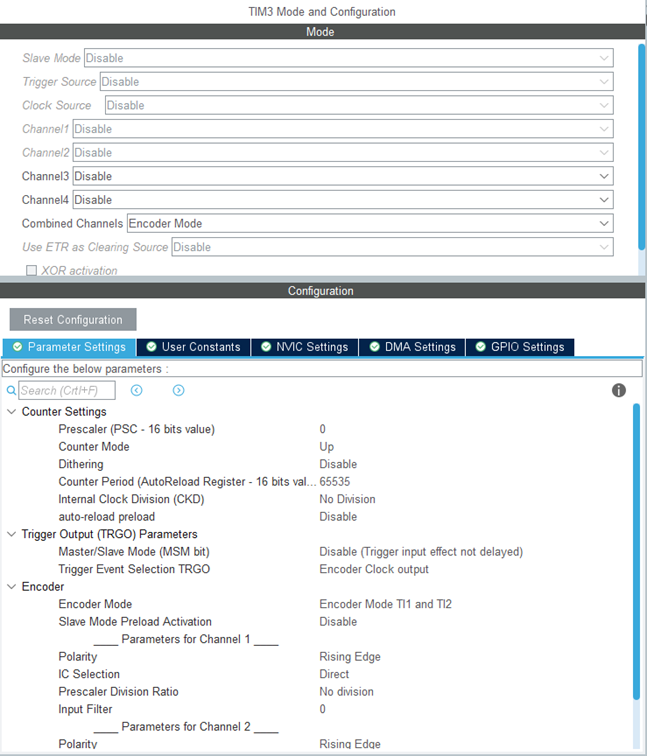Viewport: 647px width, 756px height.
Task: Select the Input Filter value 0
Action: point(323,709)
